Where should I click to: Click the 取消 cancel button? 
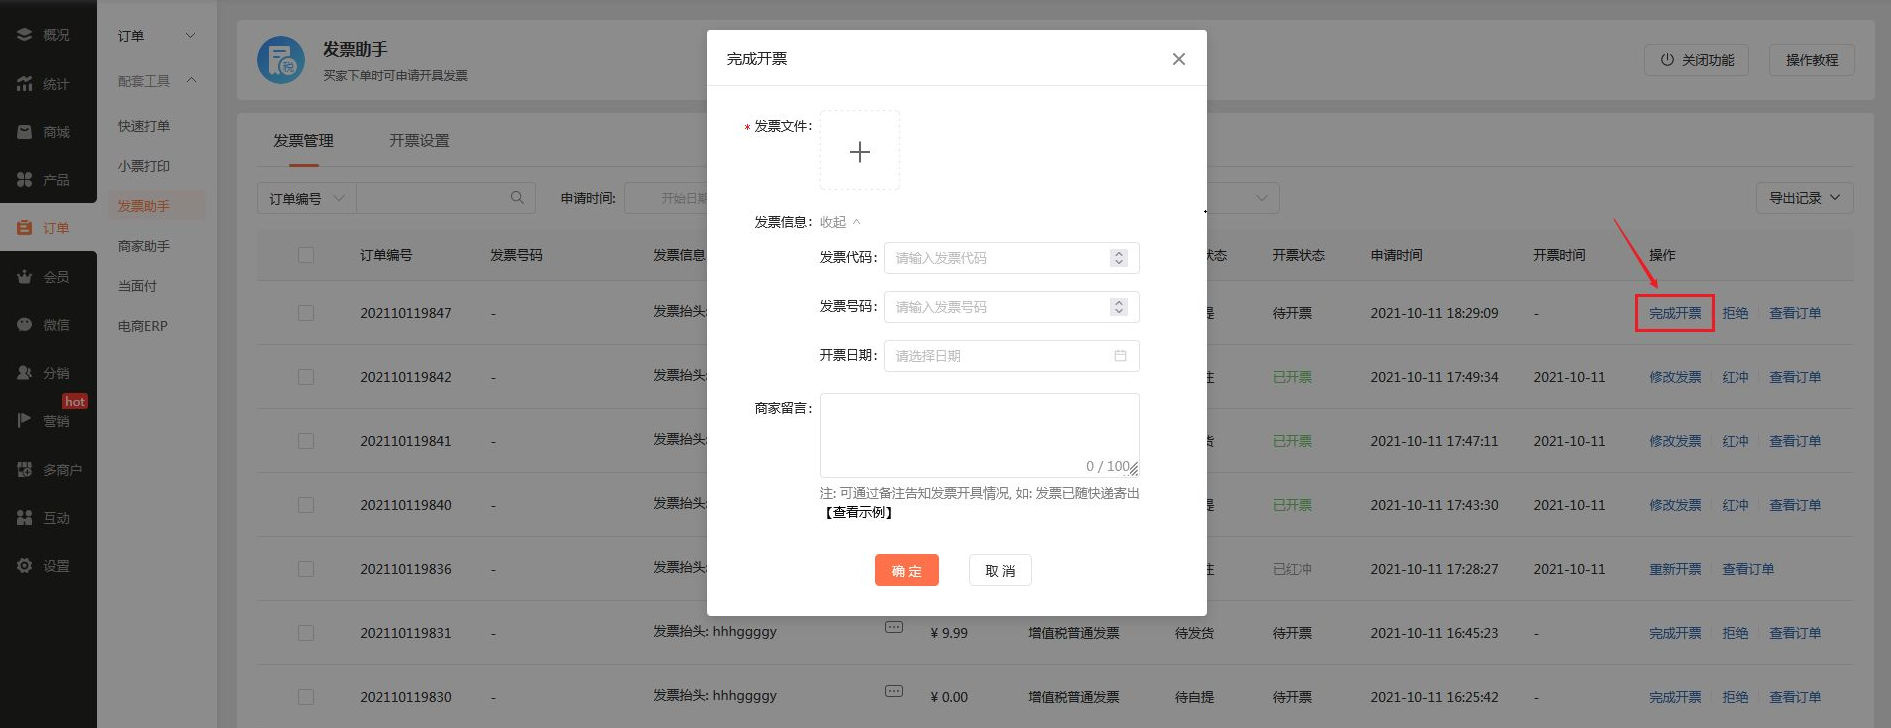(1000, 570)
